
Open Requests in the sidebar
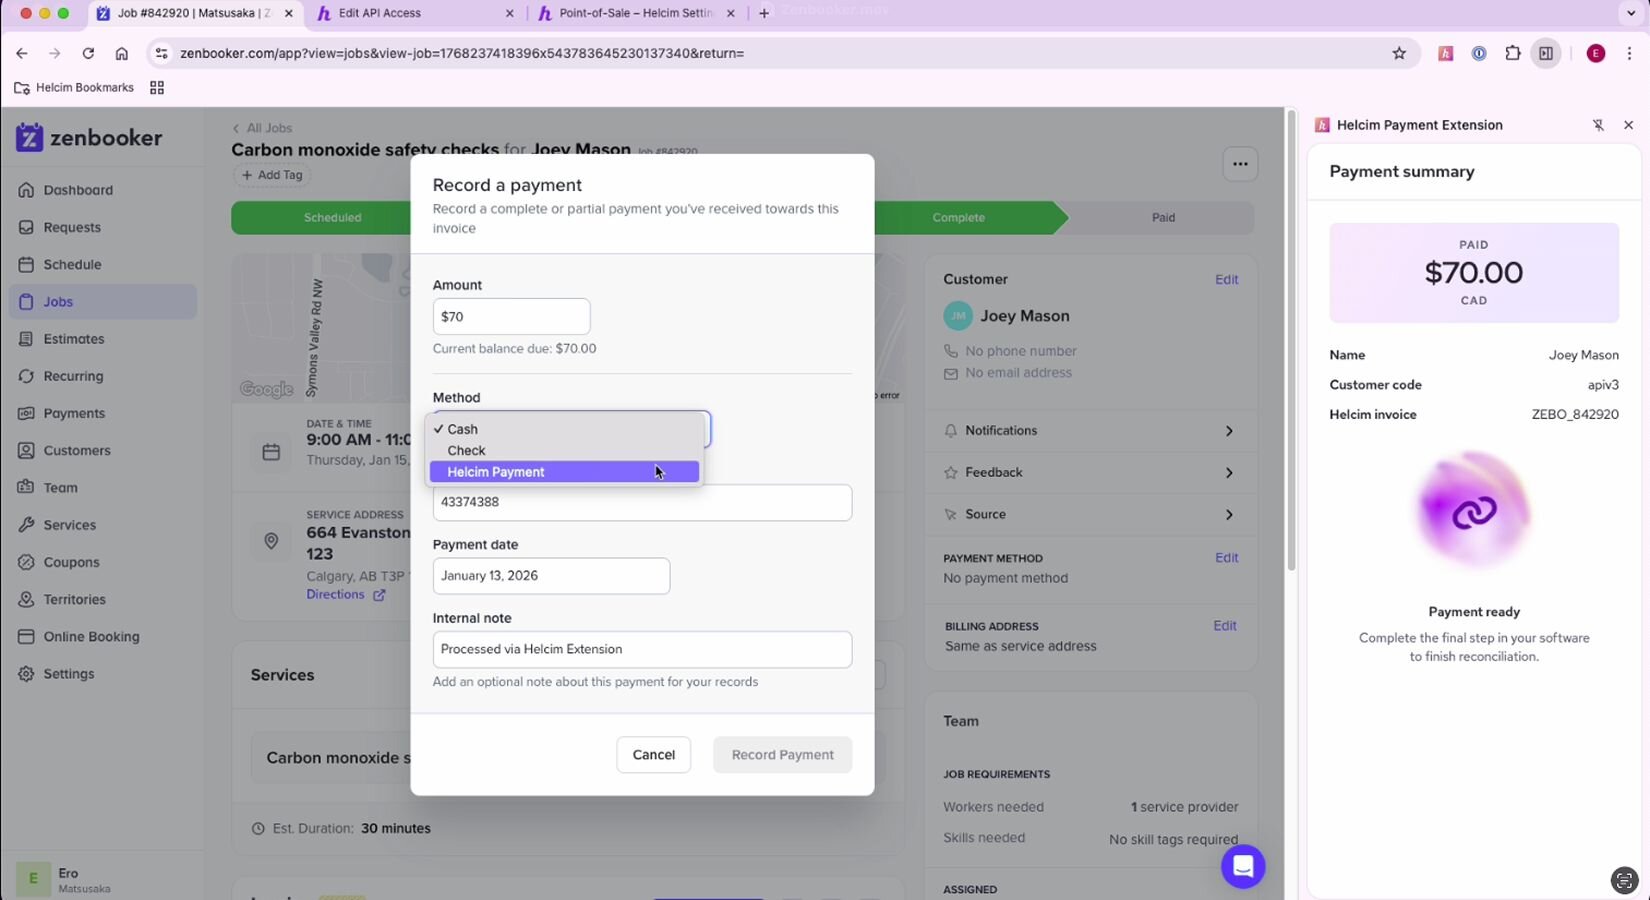(x=103, y=227)
